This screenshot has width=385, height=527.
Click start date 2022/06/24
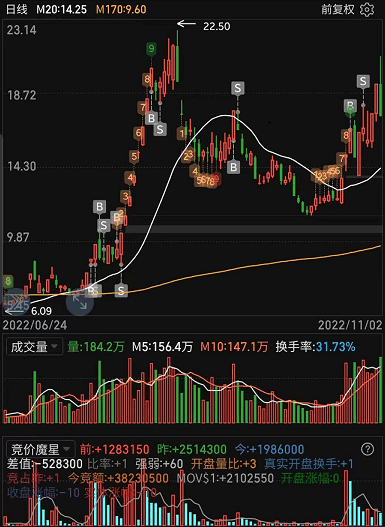click(35, 325)
